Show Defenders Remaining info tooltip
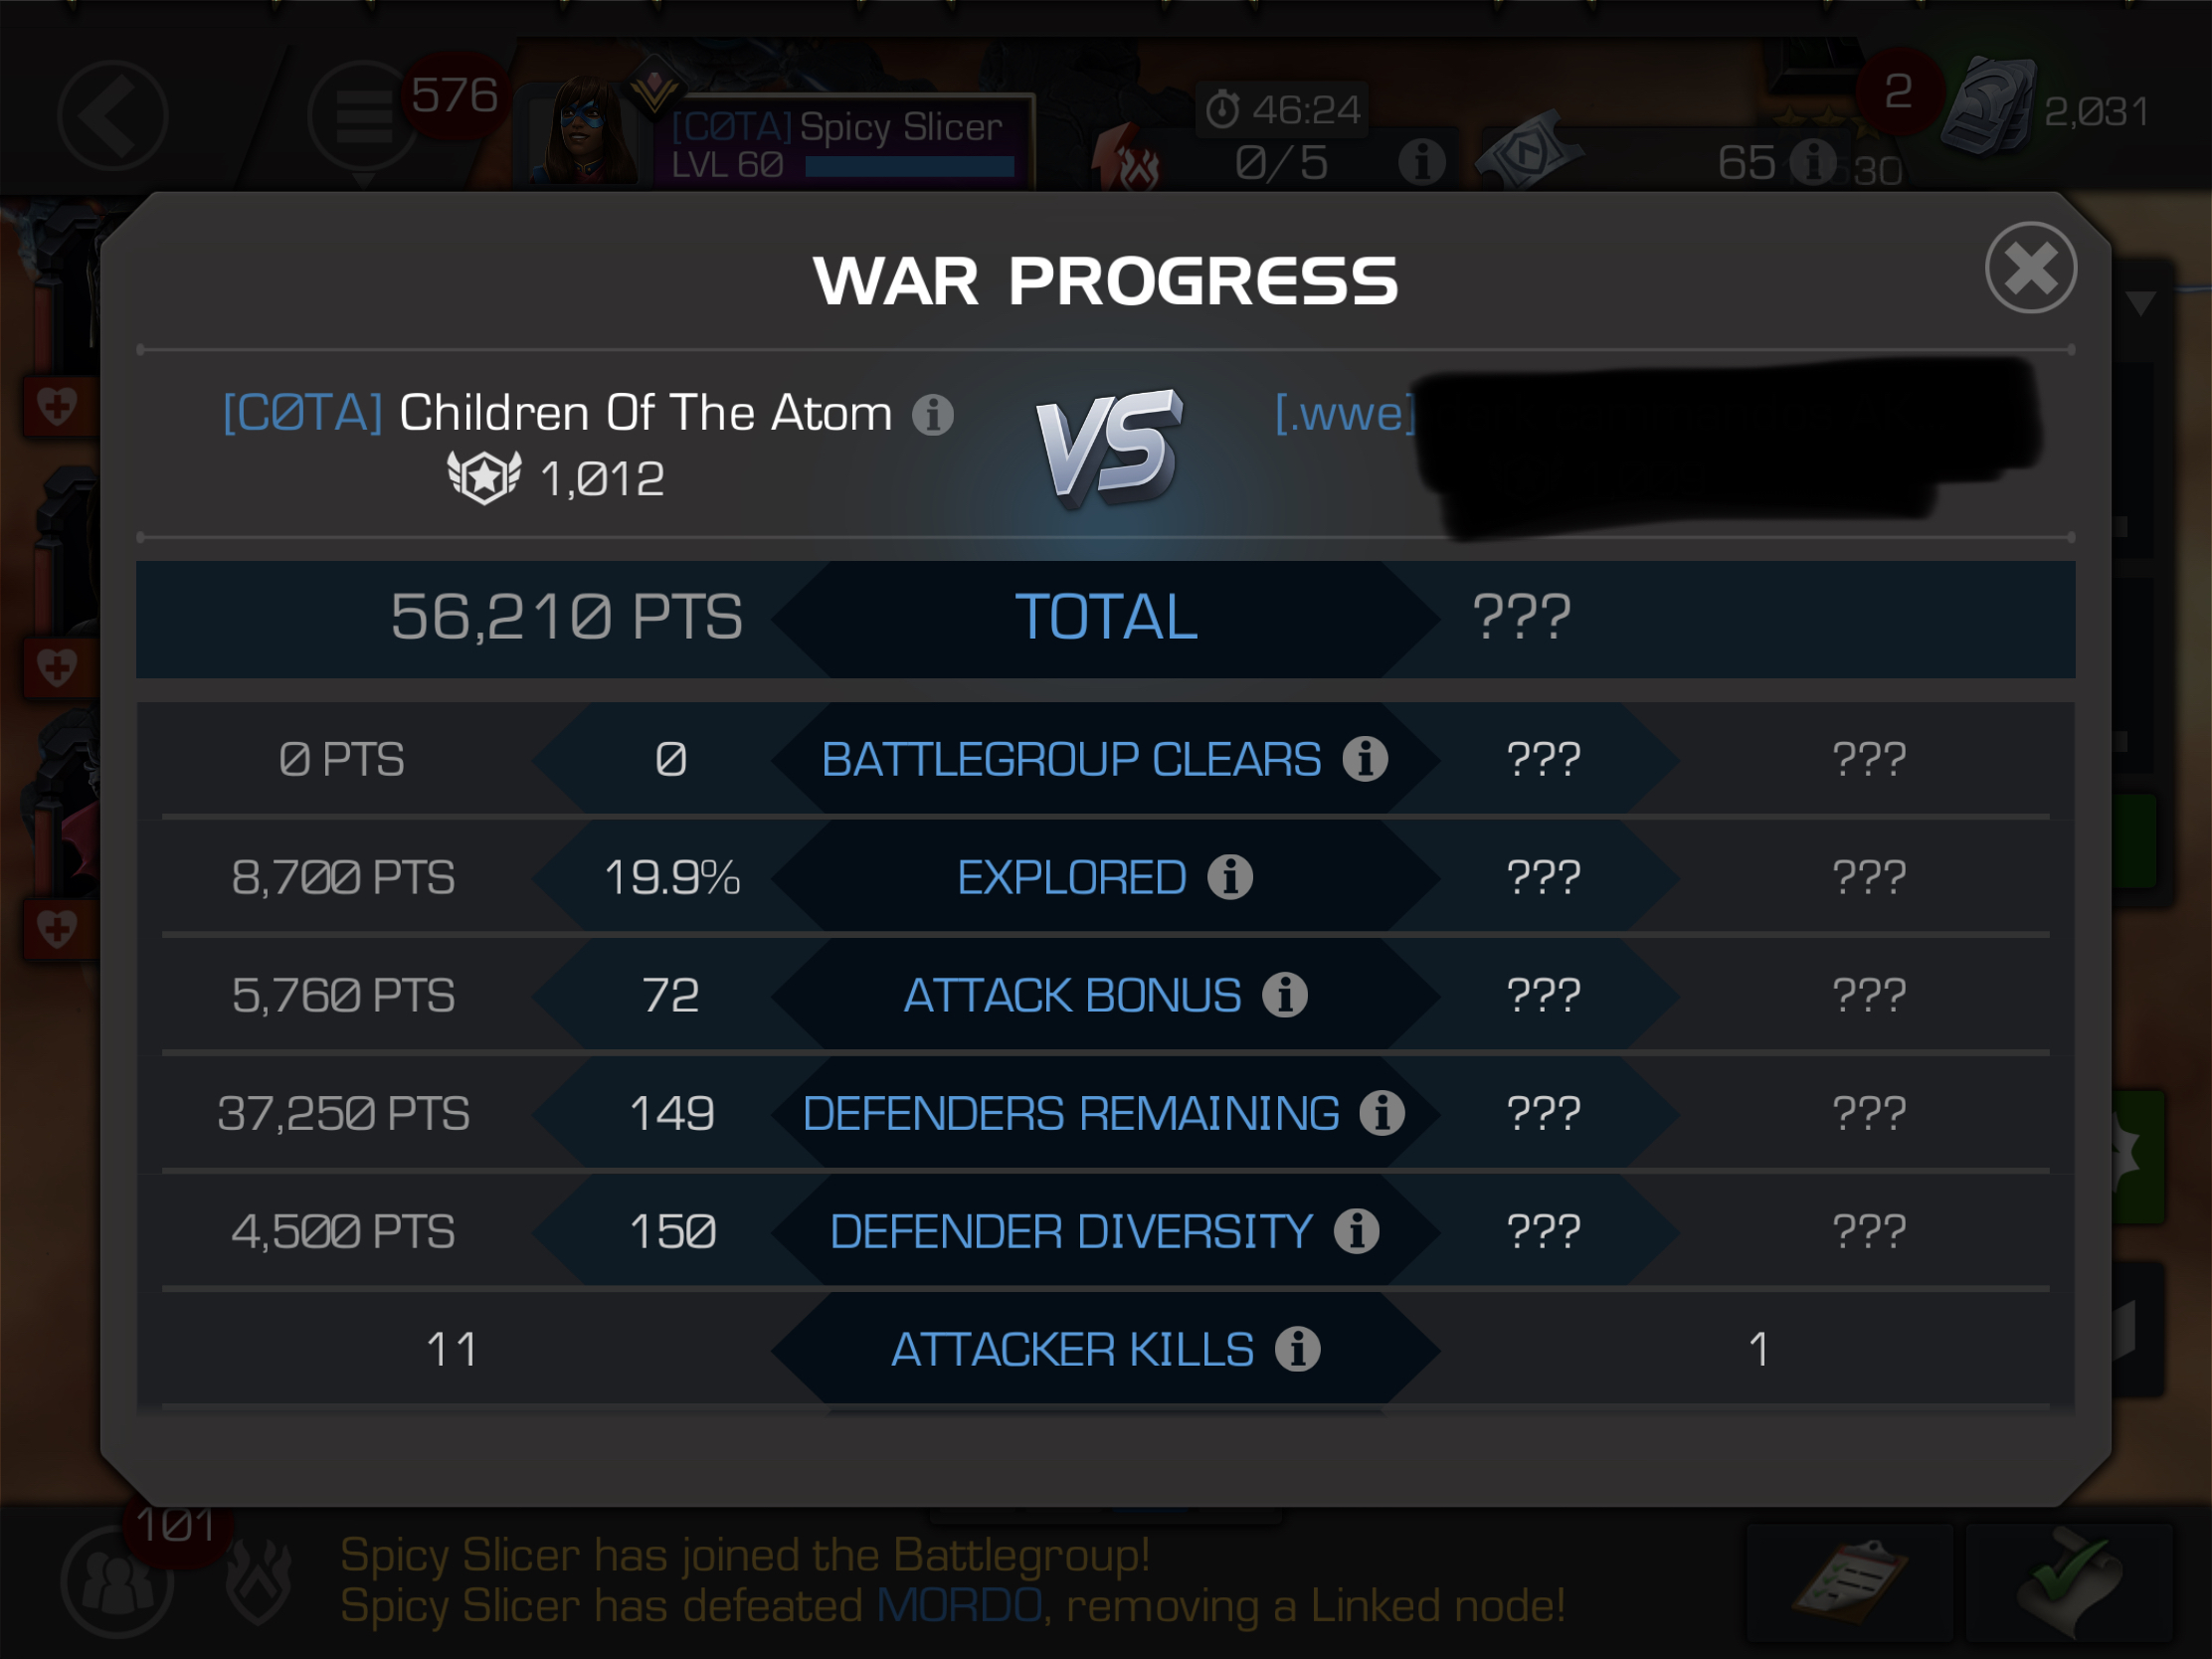2212x1659 pixels. [x=1382, y=1113]
